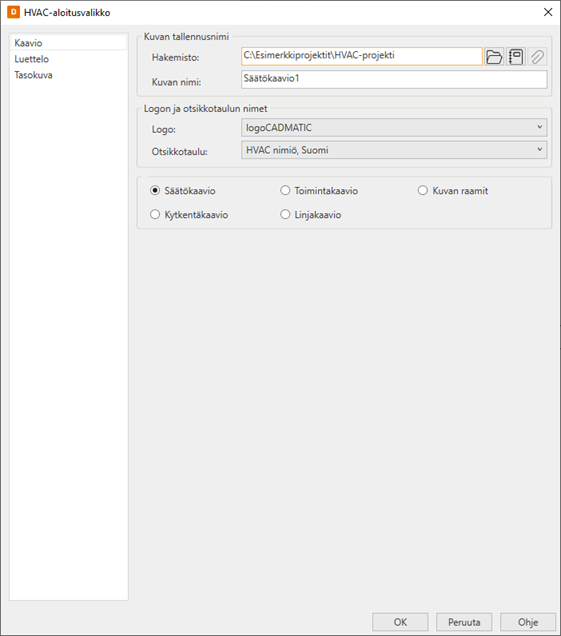Viewport: 561px width, 636px height.
Task: Close the HVAC-aloitusvalikko dialog
Action: (x=548, y=12)
